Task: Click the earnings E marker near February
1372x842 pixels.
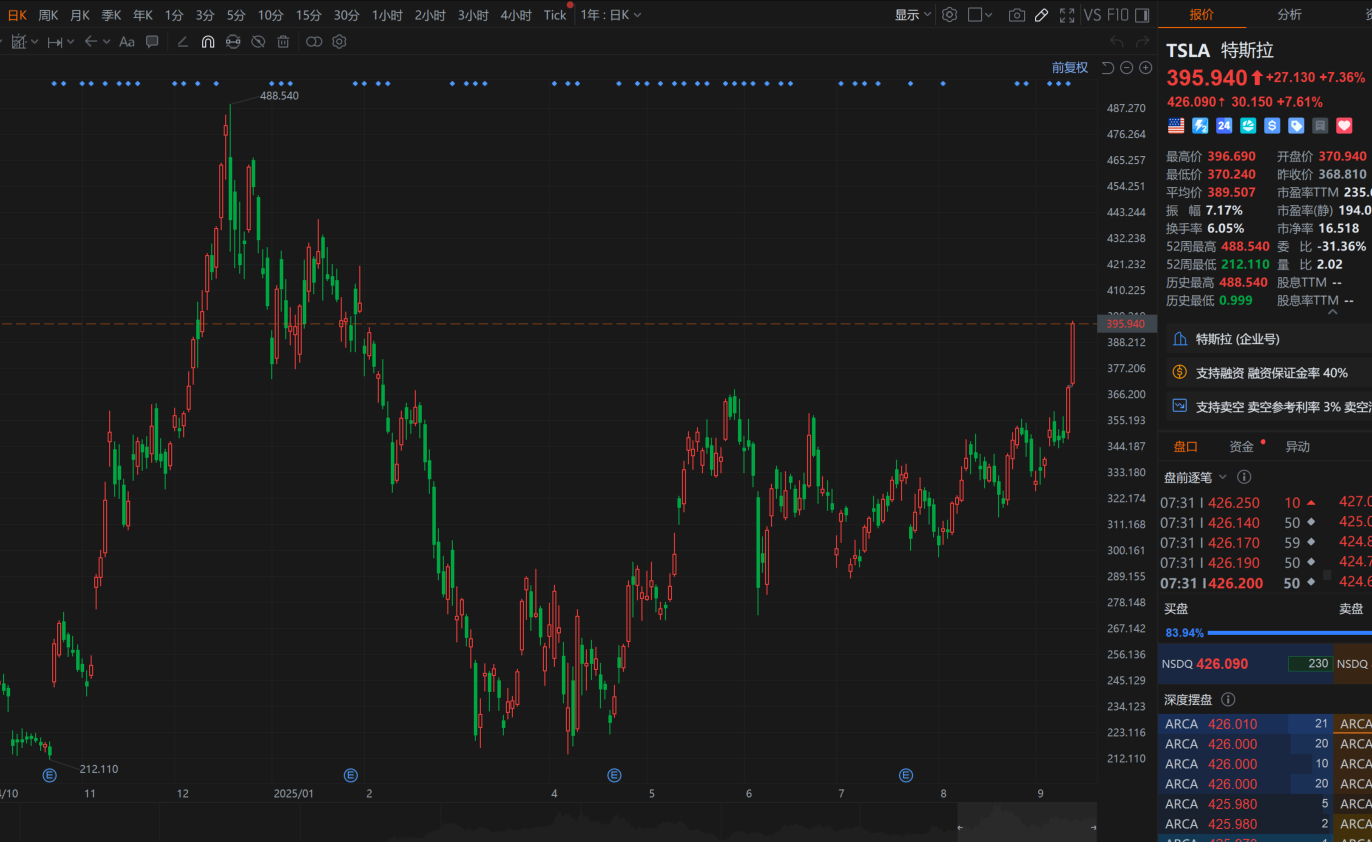Action: coord(351,775)
